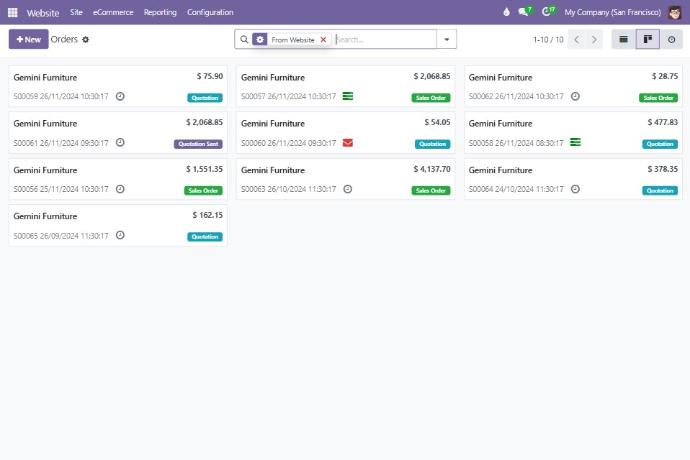Remove the From Website filter

pyautogui.click(x=323, y=40)
